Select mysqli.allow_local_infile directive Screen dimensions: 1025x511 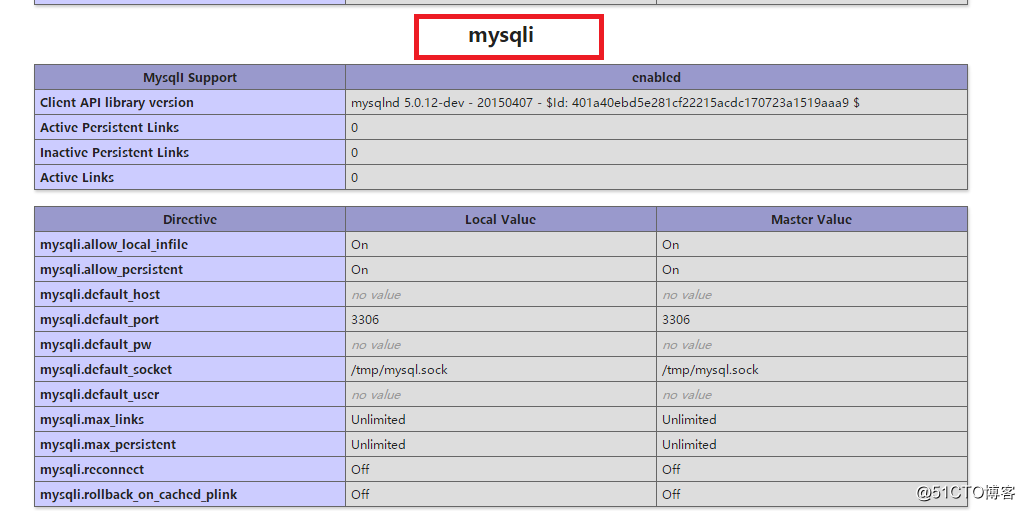coord(114,244)
